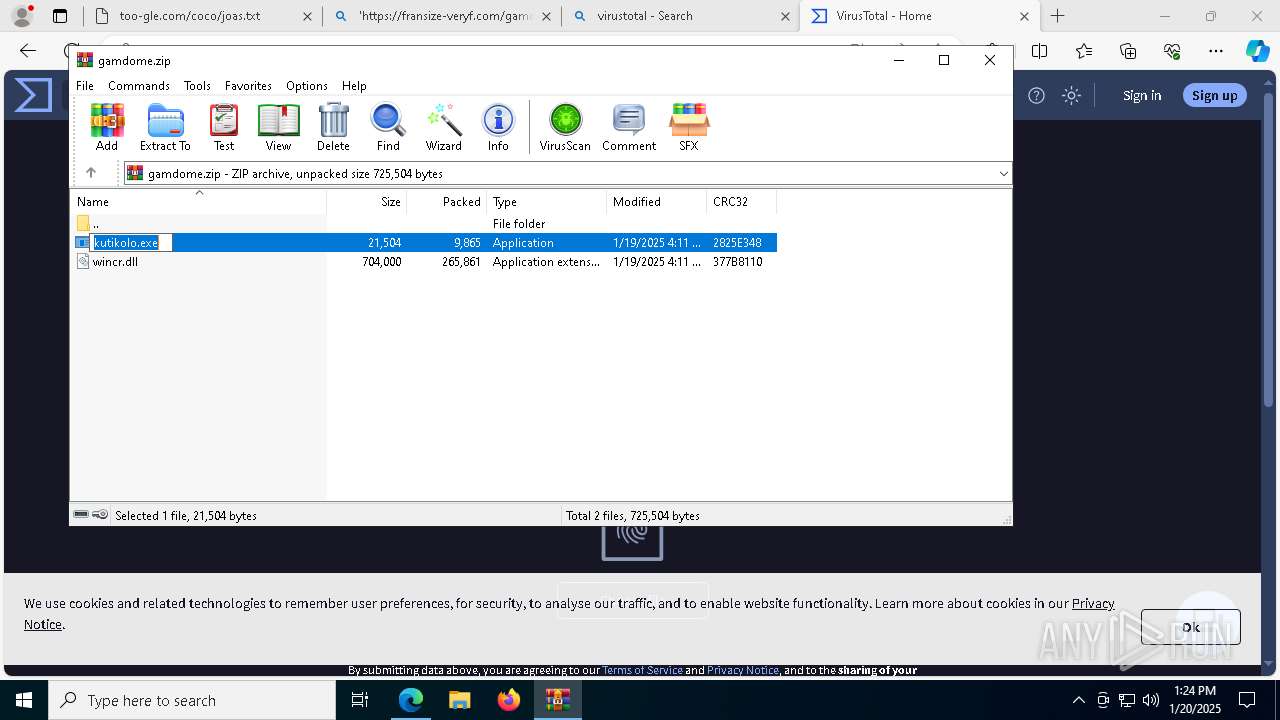Launch Firefox from taskbar
Viewport: 1280px width, 720px height.
(509, 700)
